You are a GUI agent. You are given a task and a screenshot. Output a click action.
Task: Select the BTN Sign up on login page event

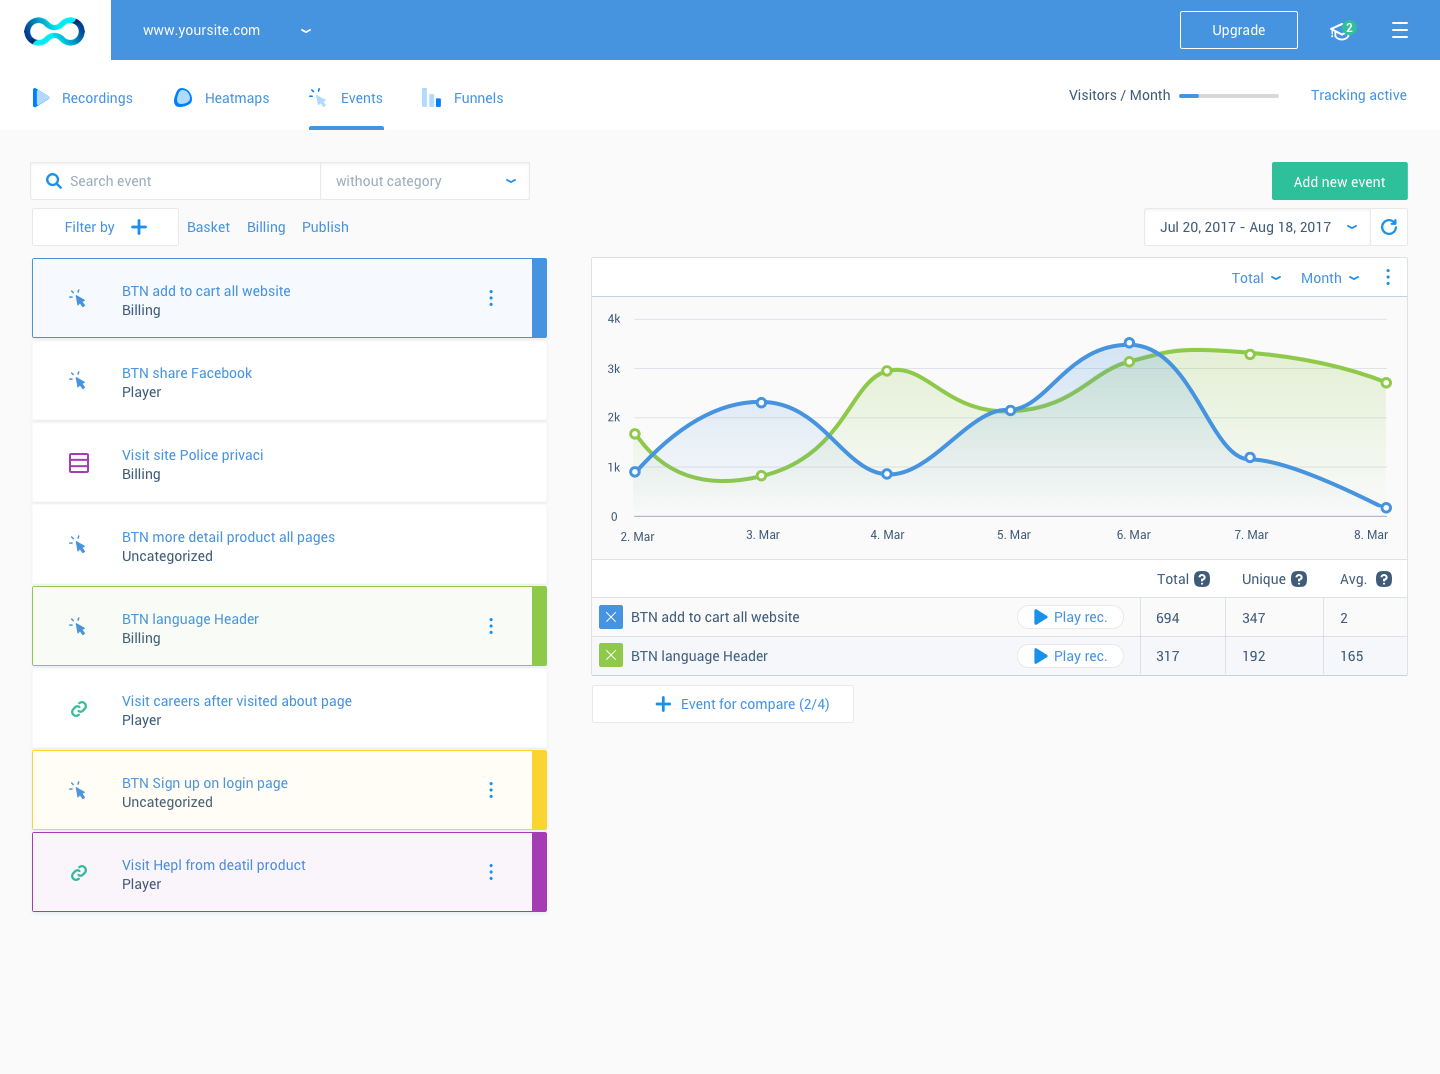click(x=290, y=790)
